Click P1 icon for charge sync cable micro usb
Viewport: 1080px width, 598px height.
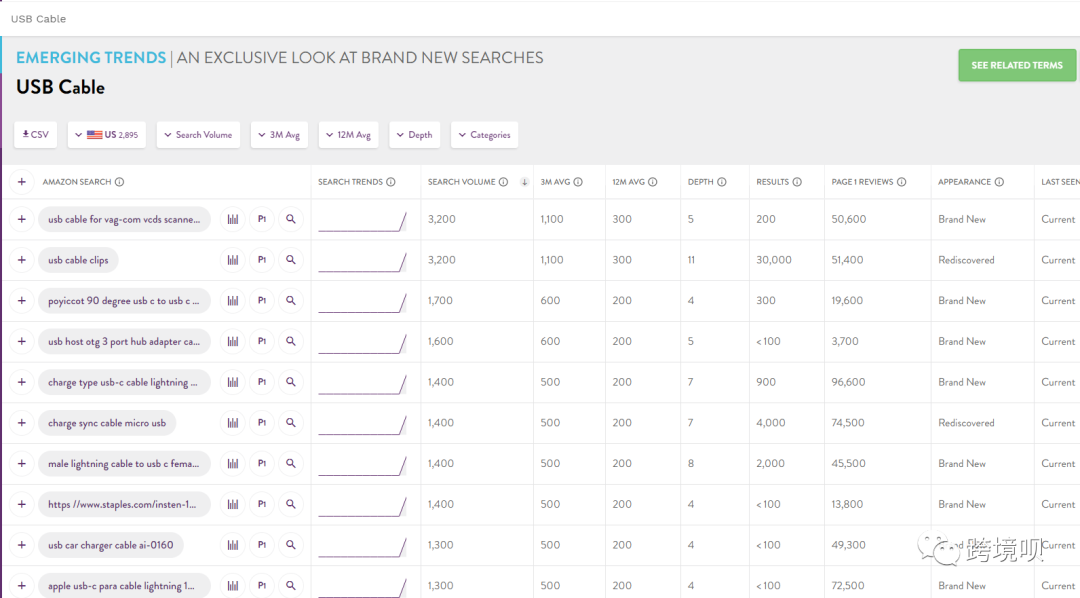(x=262, y=422)
